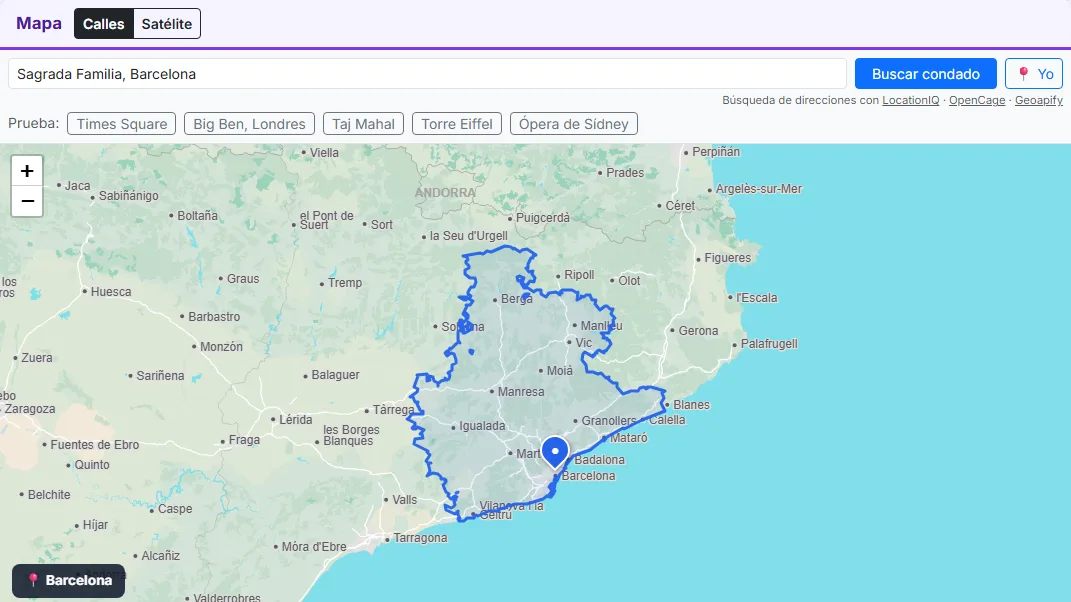Click the Mapa title
Screen dimensions: 1071x602
pyautogui.click(x=39, y=23)
